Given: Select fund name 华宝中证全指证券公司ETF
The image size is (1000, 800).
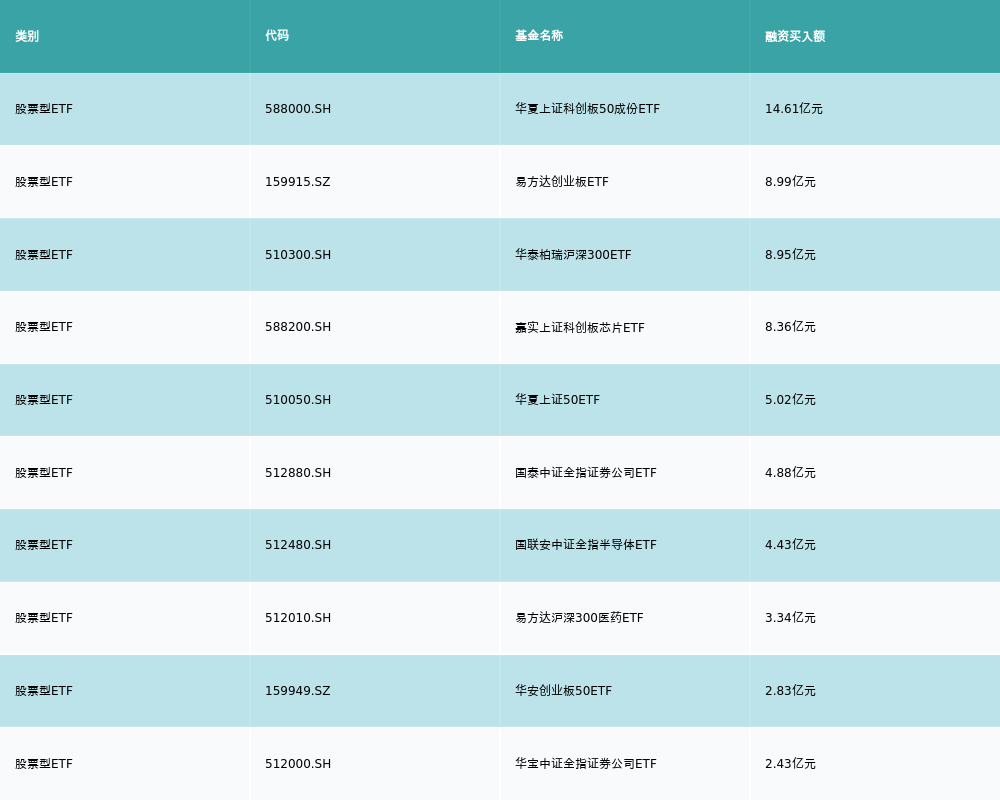Looking at the screenshot, I should tap(585, 764).
